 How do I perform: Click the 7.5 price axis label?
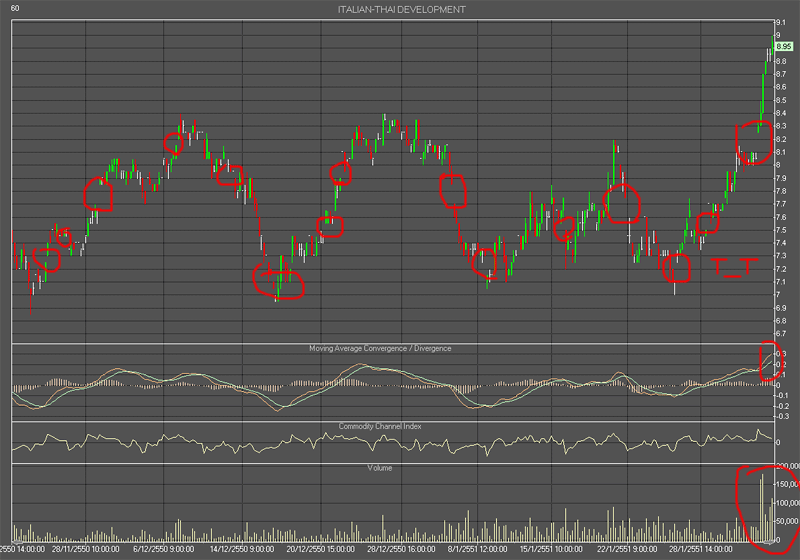pos(781,230)
